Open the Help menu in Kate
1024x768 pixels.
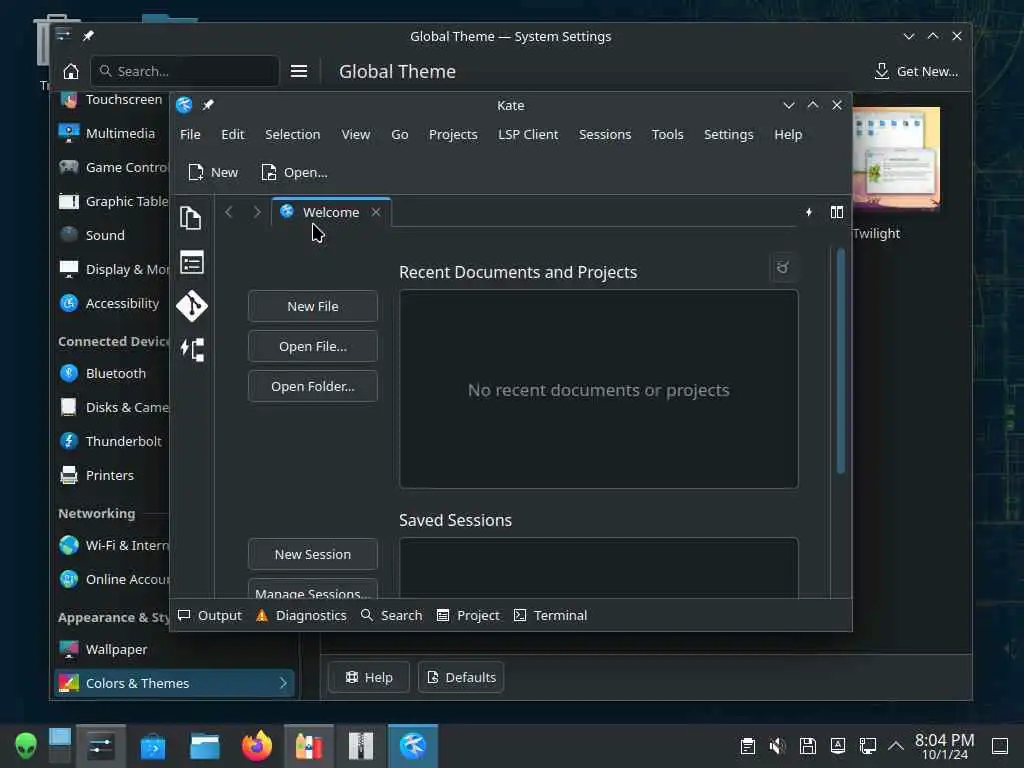[x=788, y=135]
